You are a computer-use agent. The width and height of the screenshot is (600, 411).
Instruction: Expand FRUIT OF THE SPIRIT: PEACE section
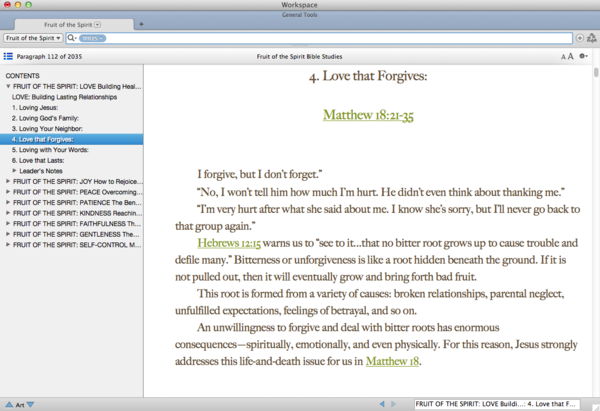(x=8, y=192)
